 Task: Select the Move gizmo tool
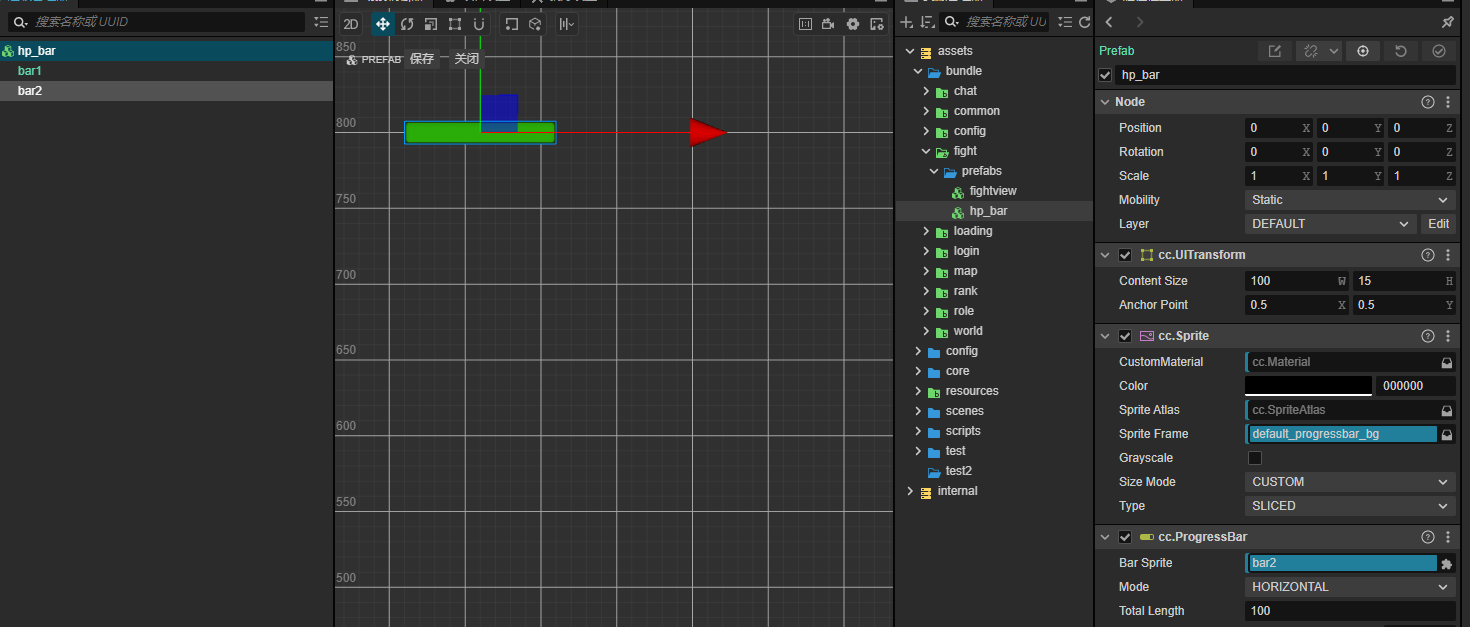point(382,24)
